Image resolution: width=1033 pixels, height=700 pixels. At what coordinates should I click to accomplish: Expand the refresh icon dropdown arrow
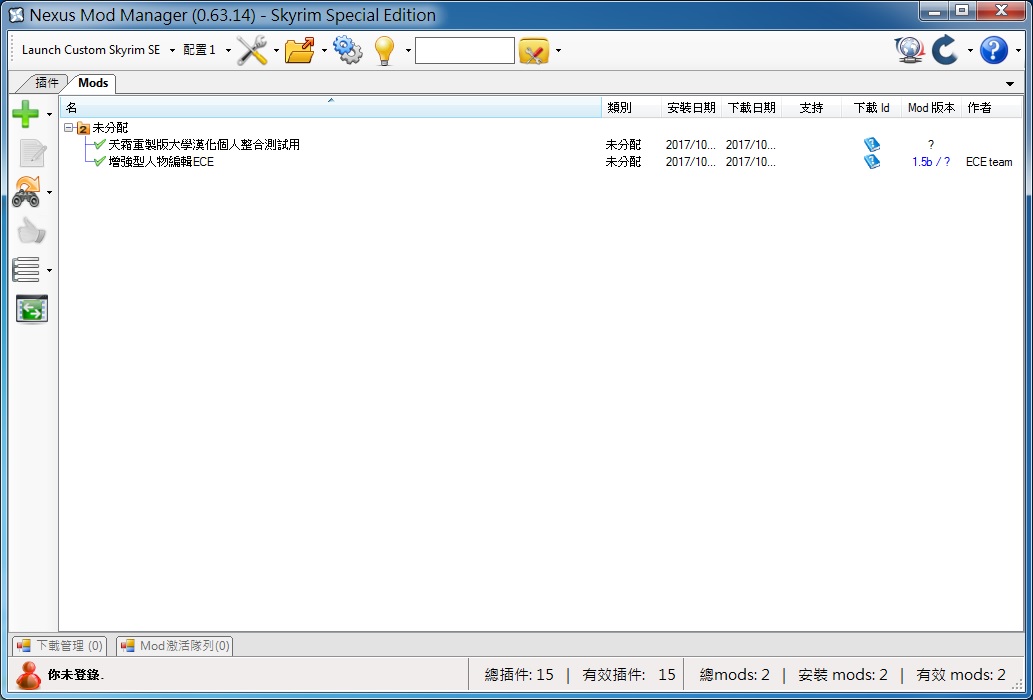tap(970, 51)
